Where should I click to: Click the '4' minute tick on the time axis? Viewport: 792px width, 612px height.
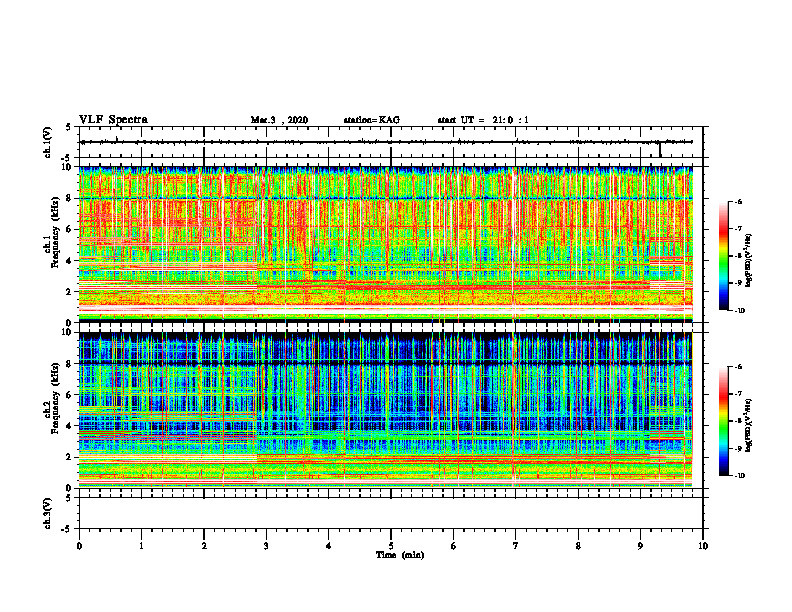[x=329, y=546]
